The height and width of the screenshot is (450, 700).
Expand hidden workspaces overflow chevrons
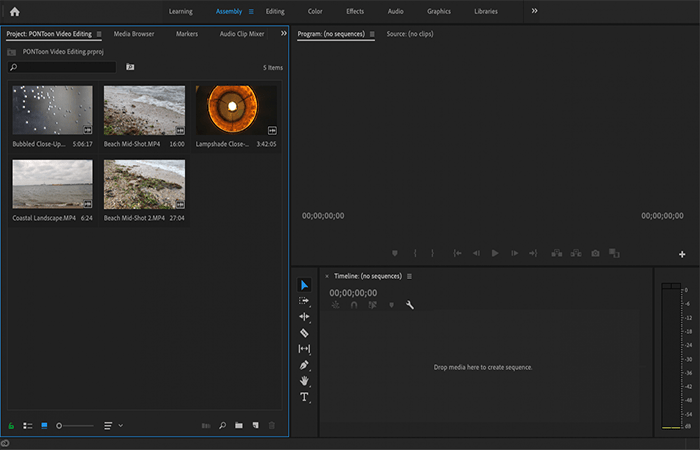click(534, 11)
